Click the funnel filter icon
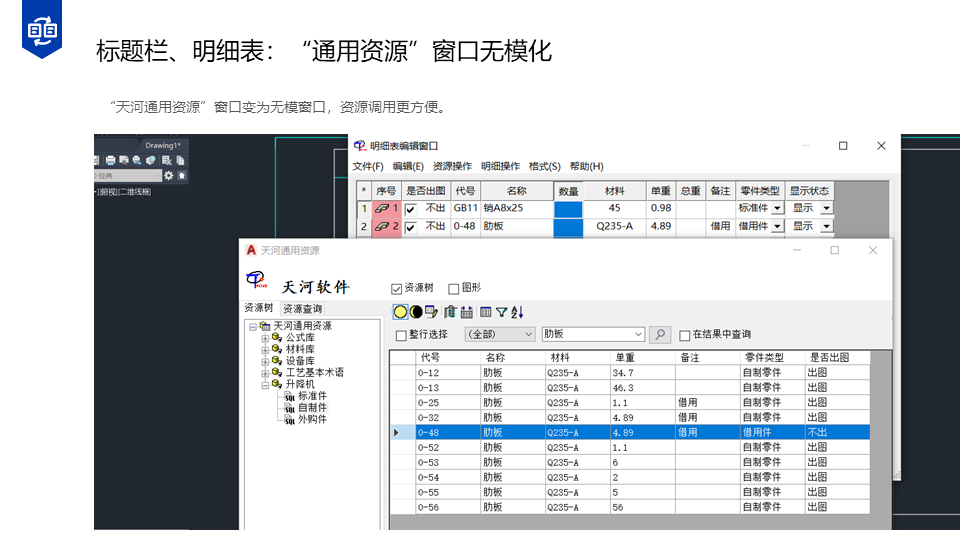960x540 pixels. pyautogui.click(x=501, y=312)
